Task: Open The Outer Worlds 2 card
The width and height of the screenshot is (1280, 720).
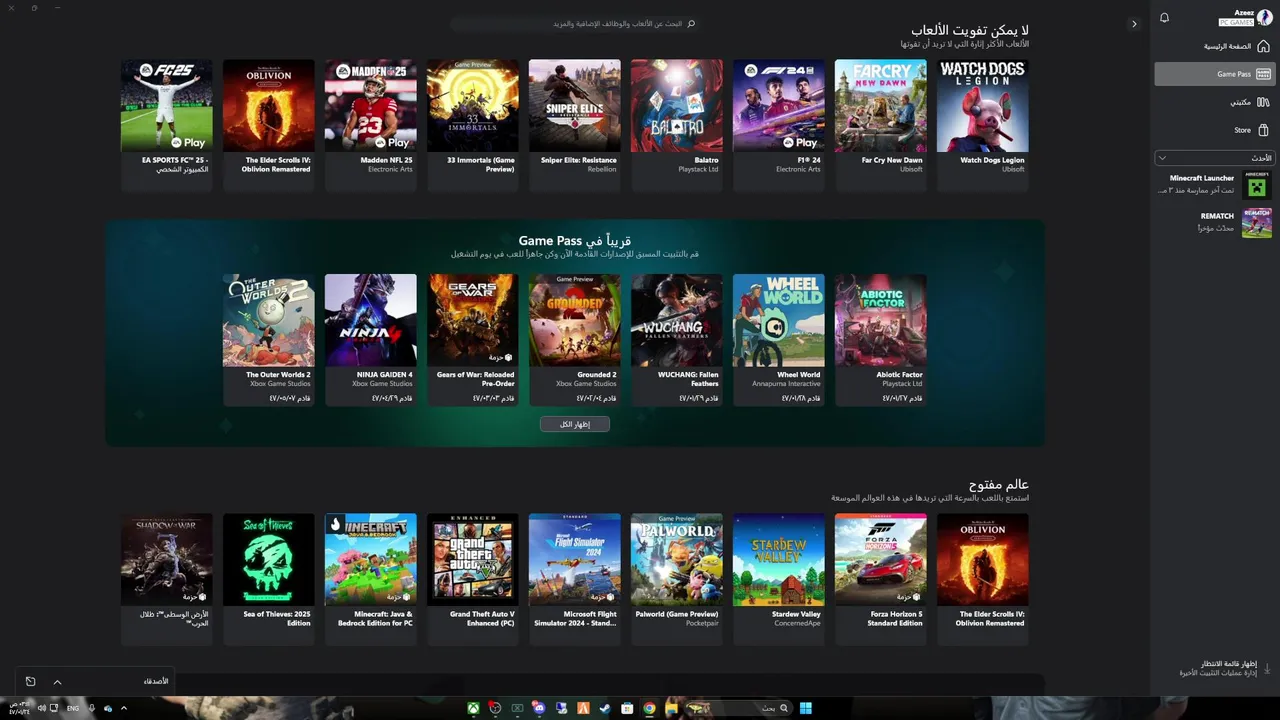Action: pos(269,340)
